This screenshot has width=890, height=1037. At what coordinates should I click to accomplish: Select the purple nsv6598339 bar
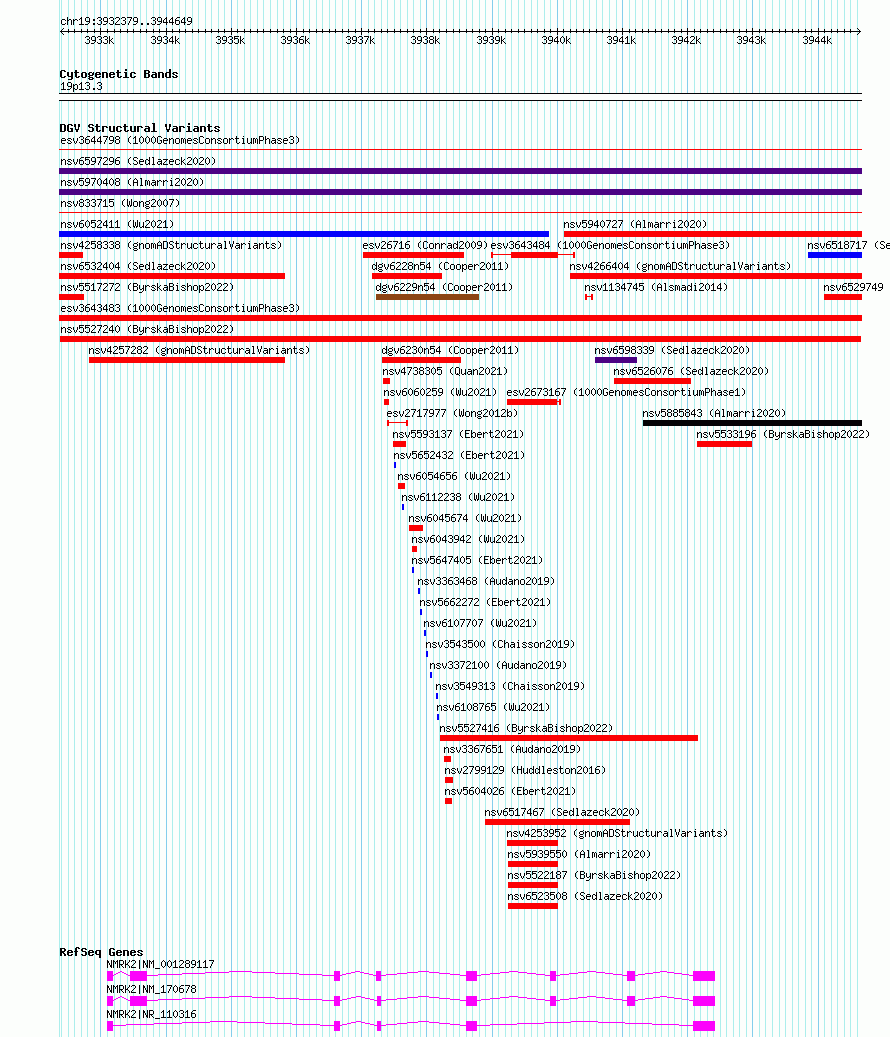click(x=616, y=360)
